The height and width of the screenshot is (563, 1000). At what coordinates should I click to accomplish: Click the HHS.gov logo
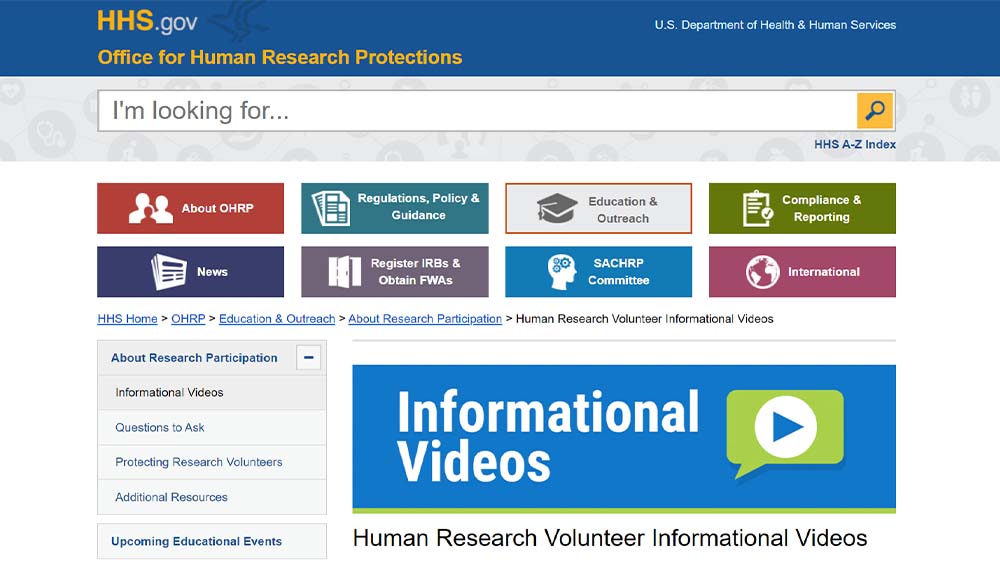pos(147,22)
